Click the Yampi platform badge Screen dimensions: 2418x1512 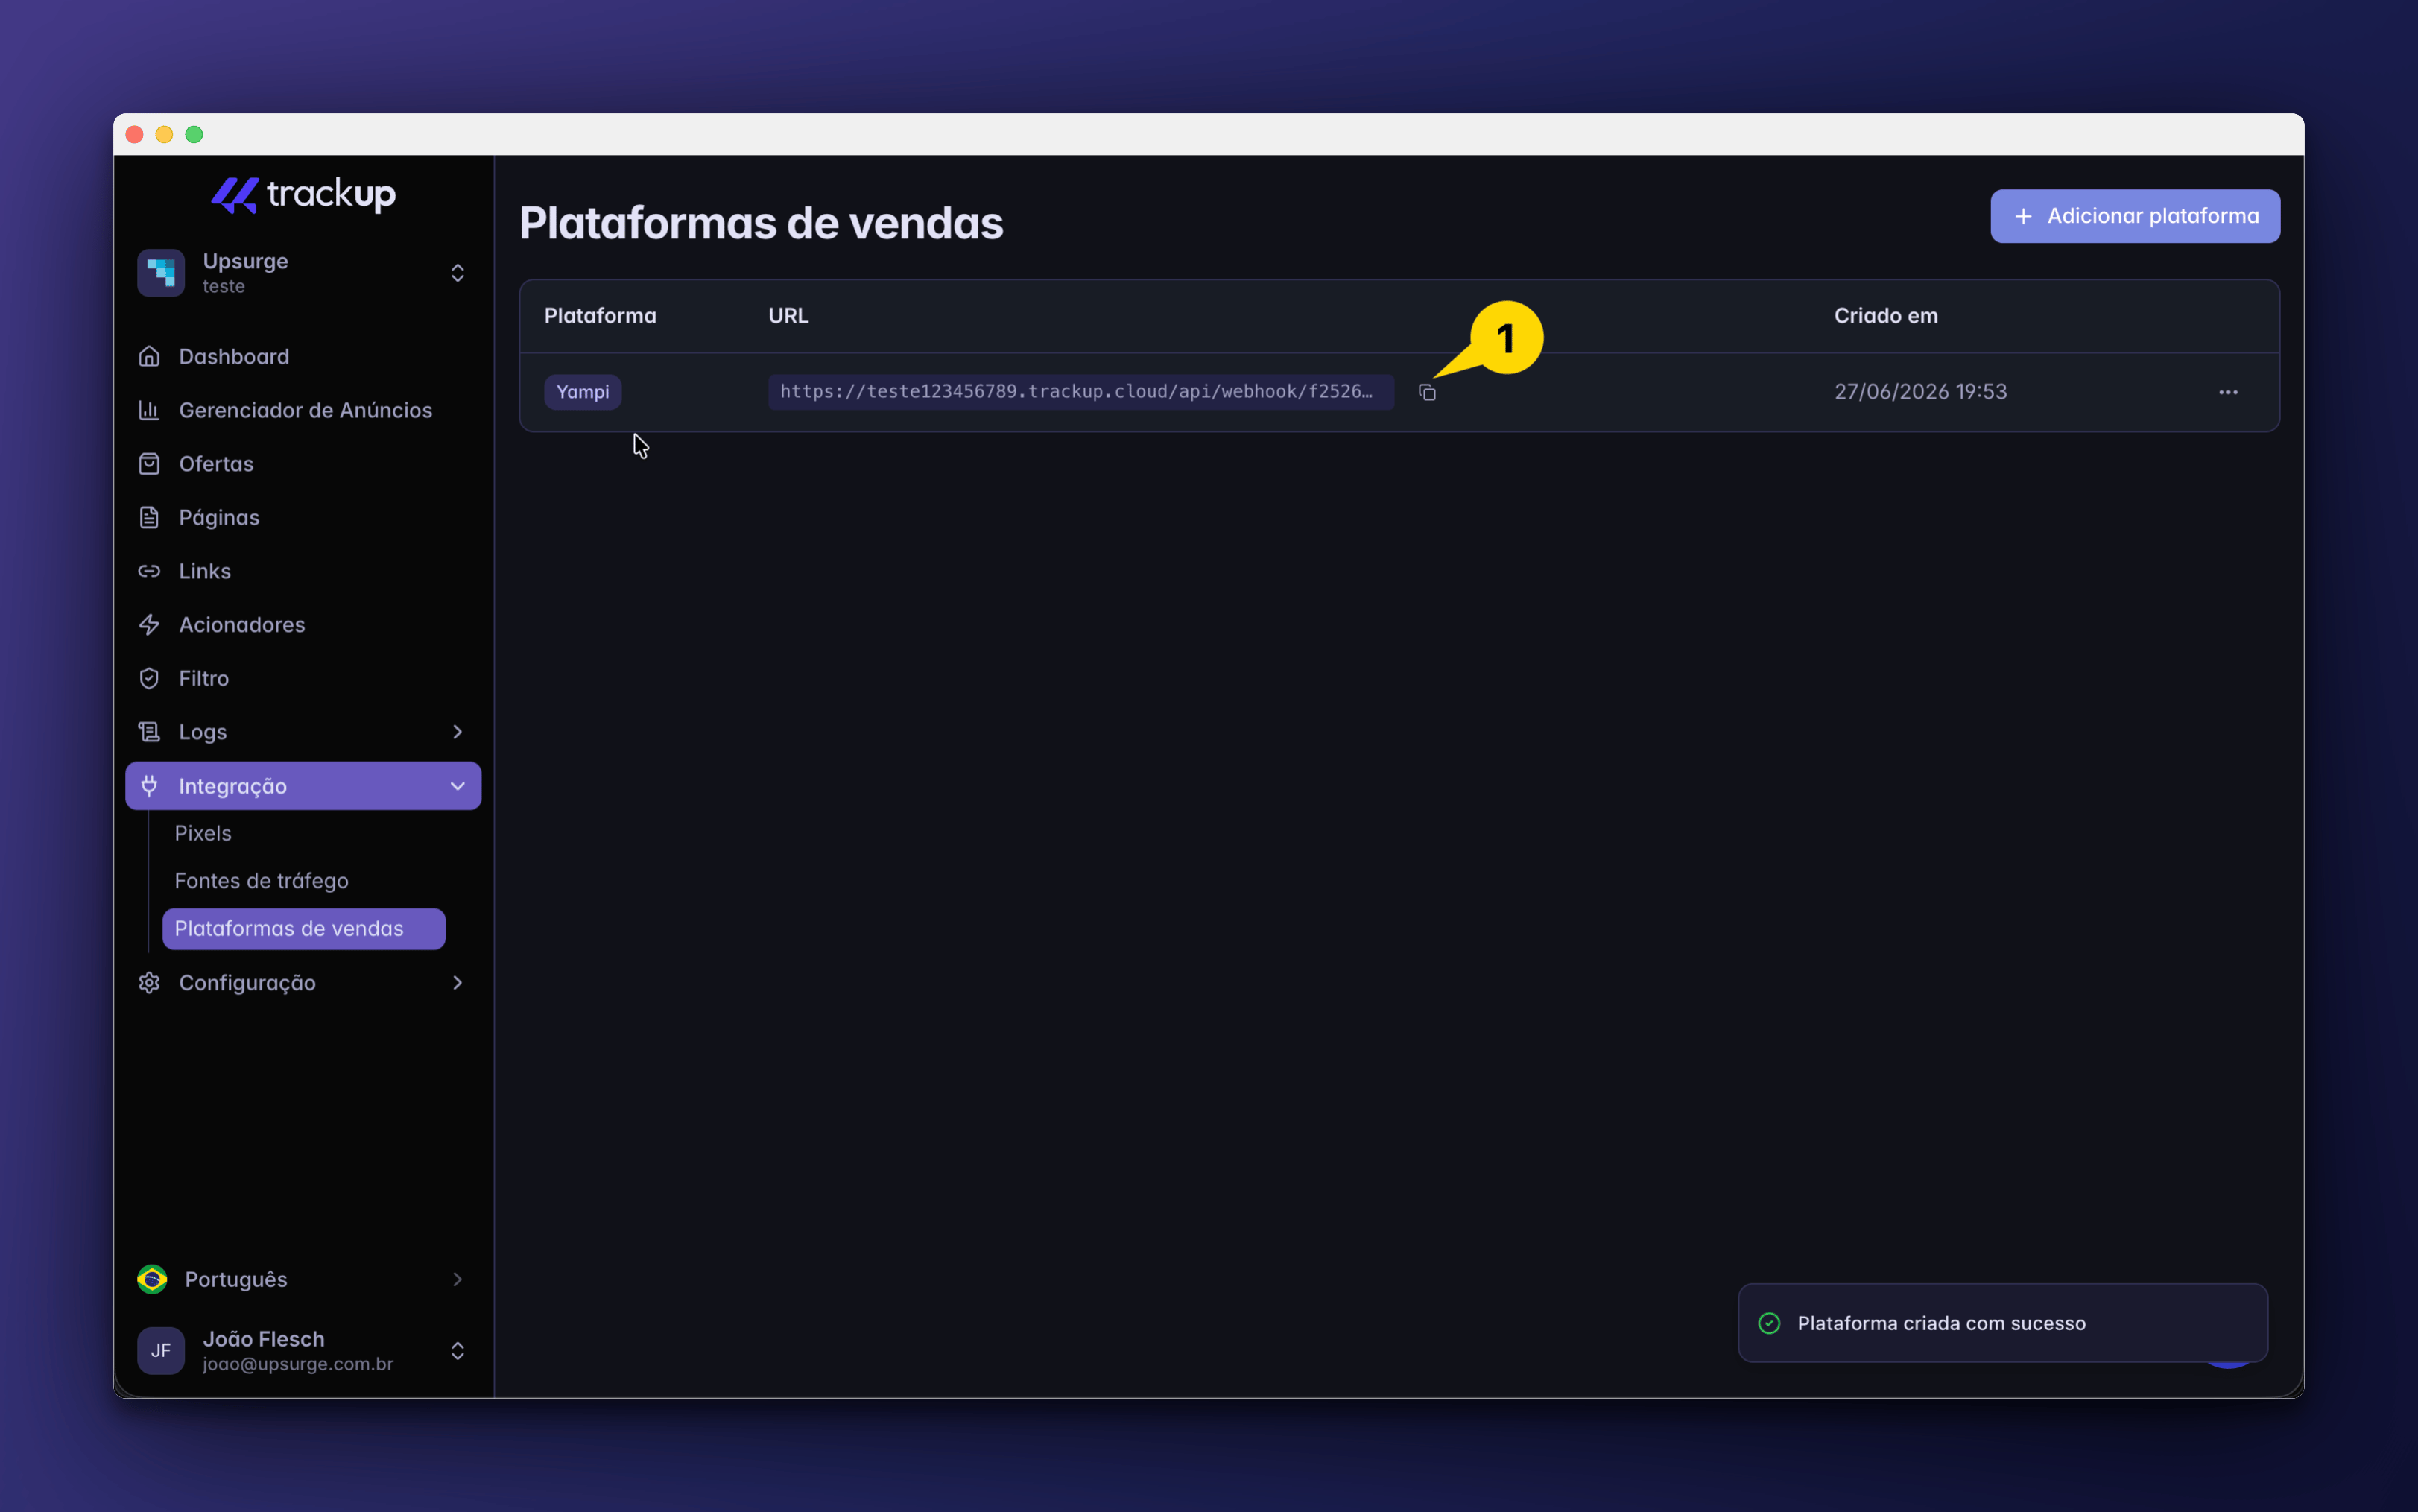coord(582,392)
